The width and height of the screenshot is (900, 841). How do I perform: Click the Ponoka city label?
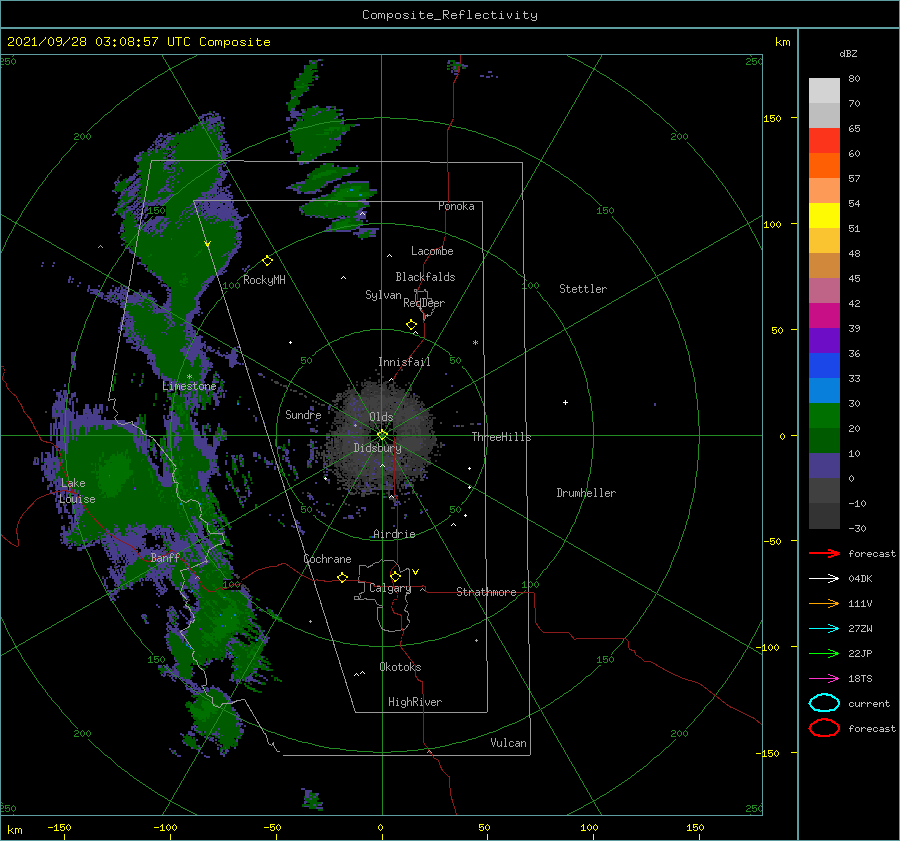(456, 206)
